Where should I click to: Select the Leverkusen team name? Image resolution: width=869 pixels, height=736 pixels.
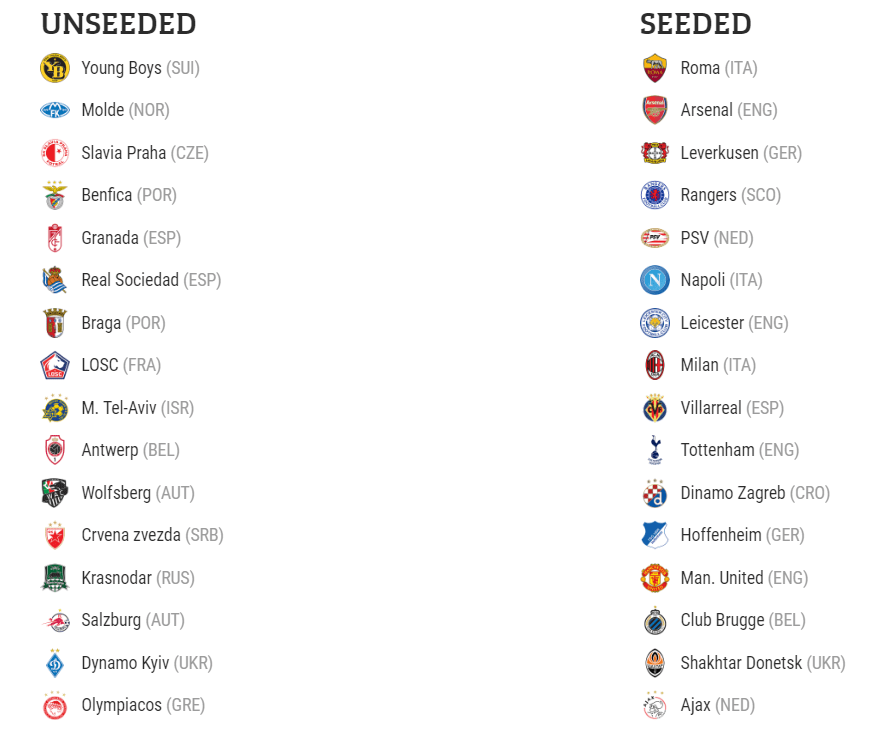pyautogui.click(x=719, y=153)
